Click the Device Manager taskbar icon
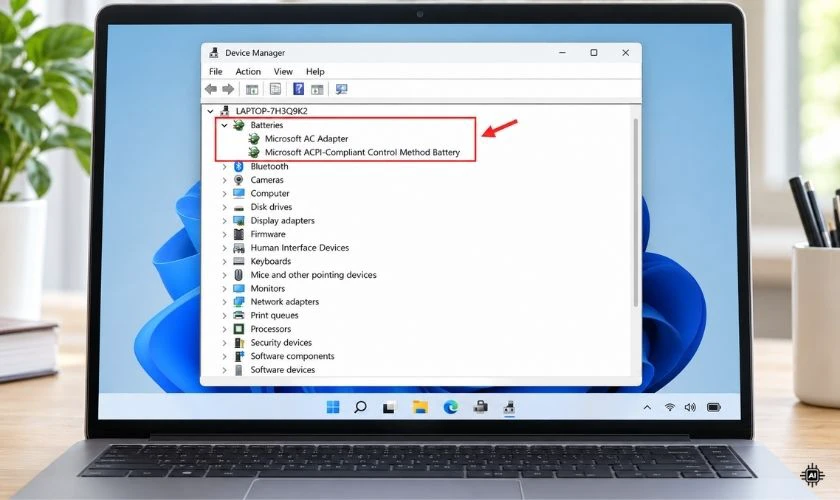The image size is (840, 500). [509, 407]
